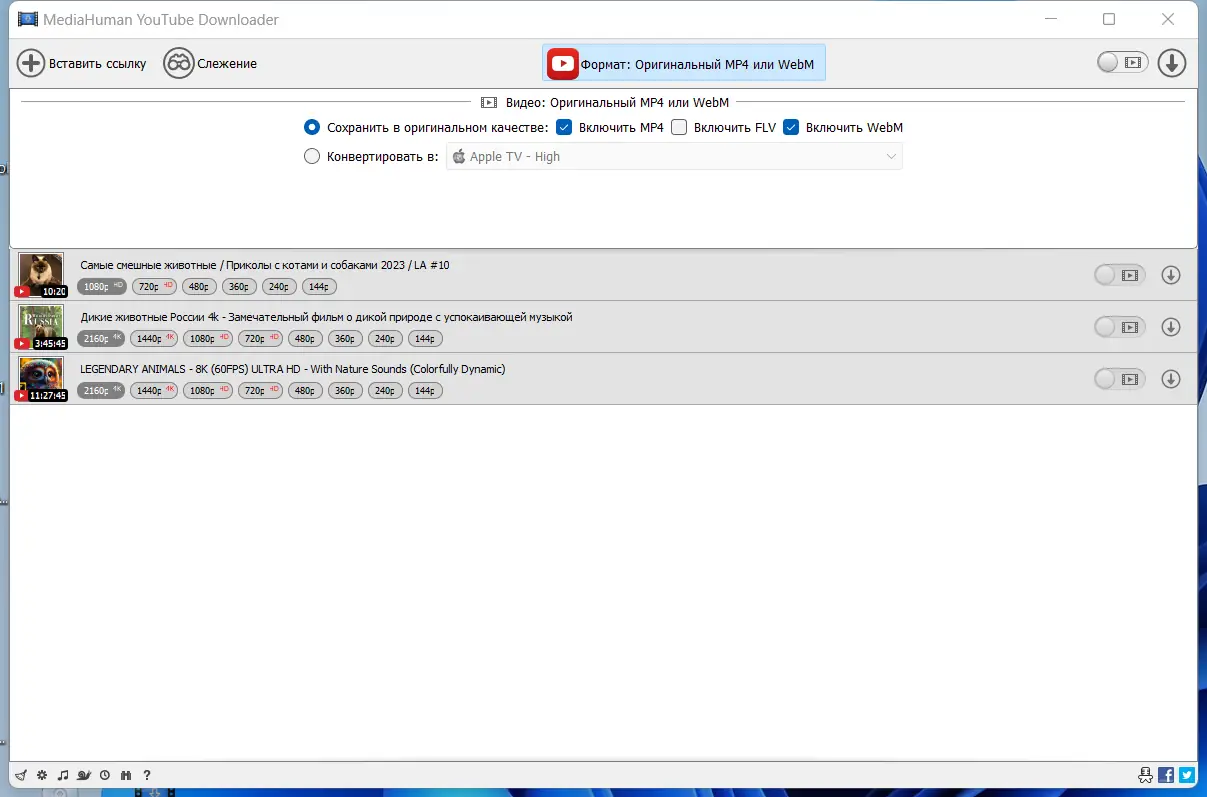Toggle switch for Дикие животные России row

tap(1118, 327)
